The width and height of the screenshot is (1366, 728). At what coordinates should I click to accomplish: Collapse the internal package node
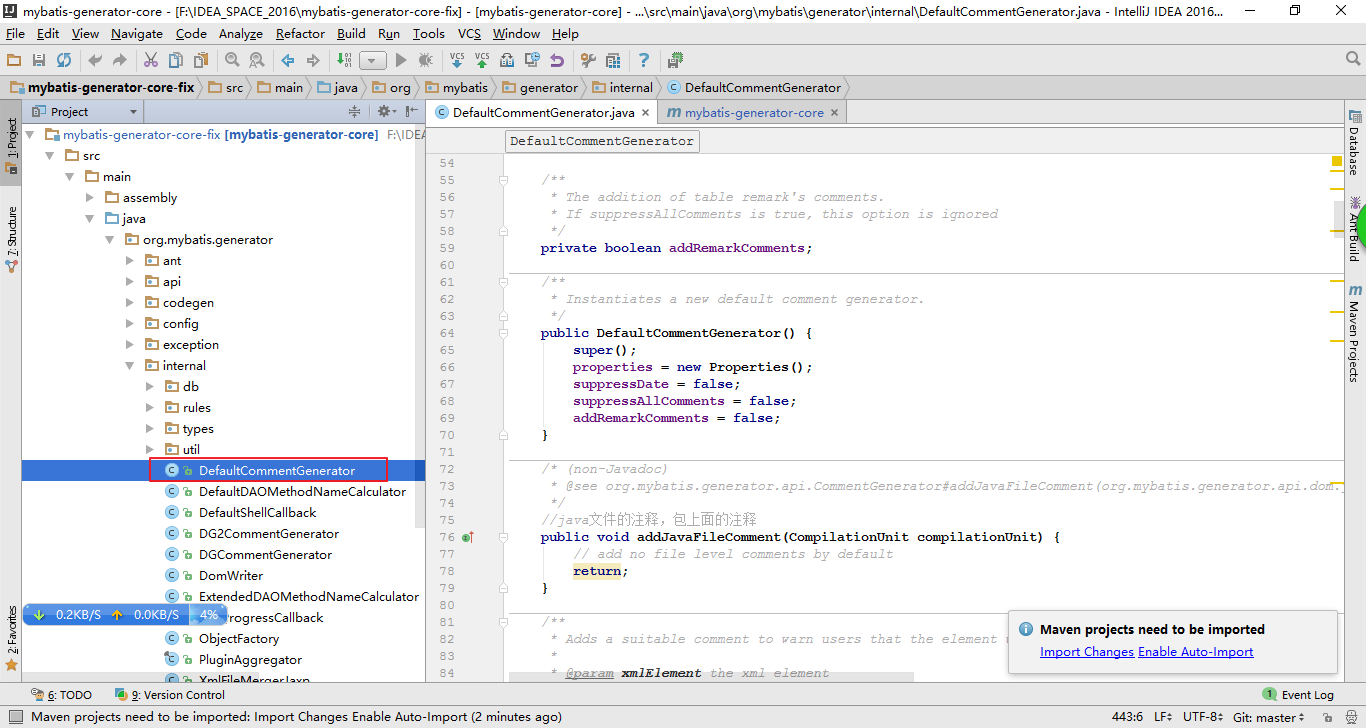130,366
